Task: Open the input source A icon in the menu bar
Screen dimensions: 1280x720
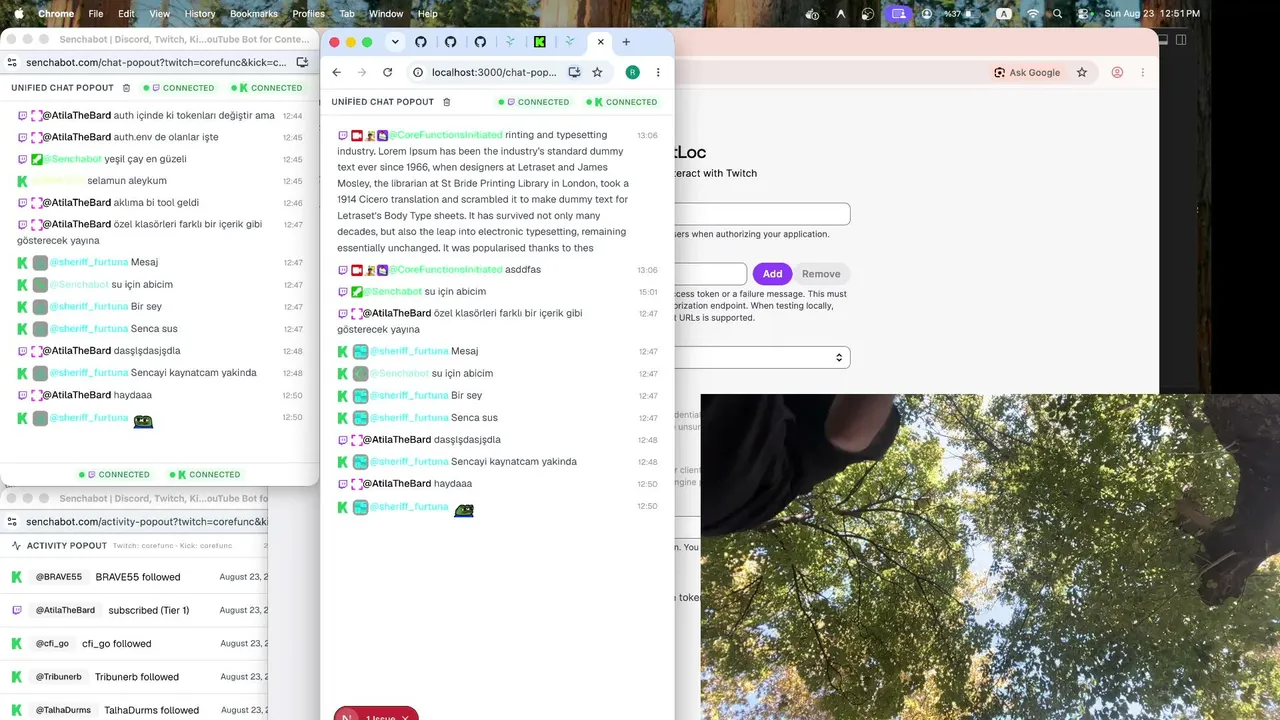Action: click(x=1004, y=14)
